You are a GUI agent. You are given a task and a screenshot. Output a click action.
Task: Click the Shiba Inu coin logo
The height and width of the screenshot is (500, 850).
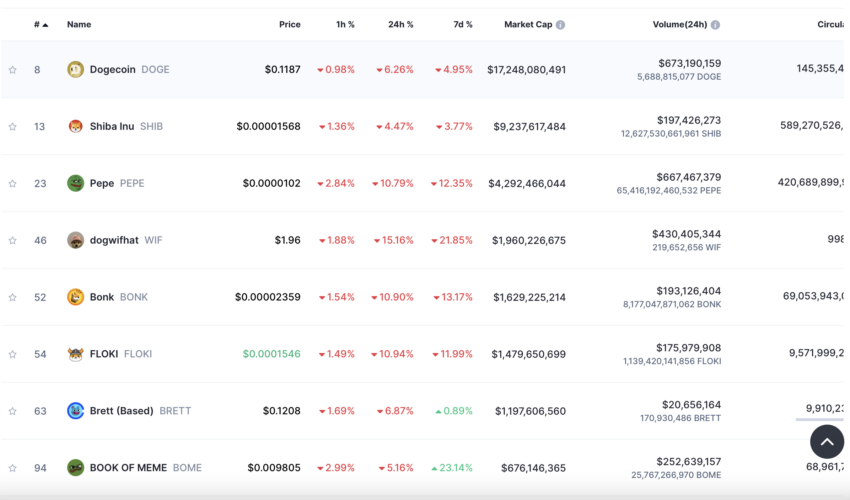pyautogui.click(x=75, y=126)
